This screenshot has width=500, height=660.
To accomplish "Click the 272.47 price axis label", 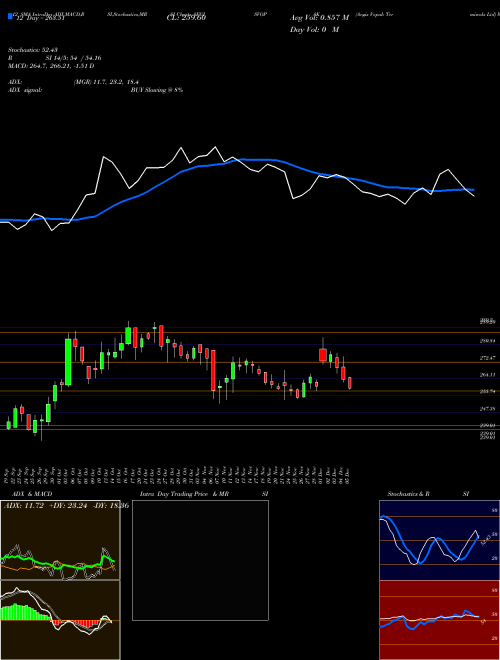I will click(x=488, y=358).
